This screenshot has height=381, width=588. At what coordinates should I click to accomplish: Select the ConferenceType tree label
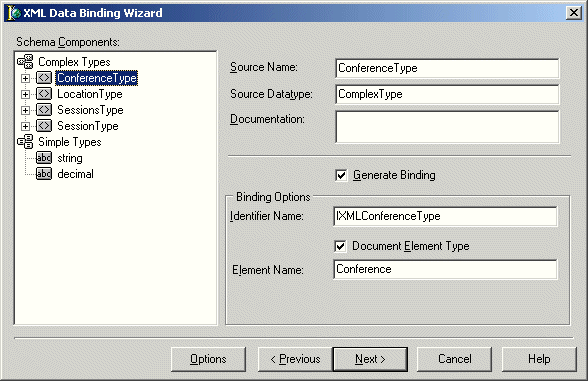pyautogui.click(x=97, y=78)
